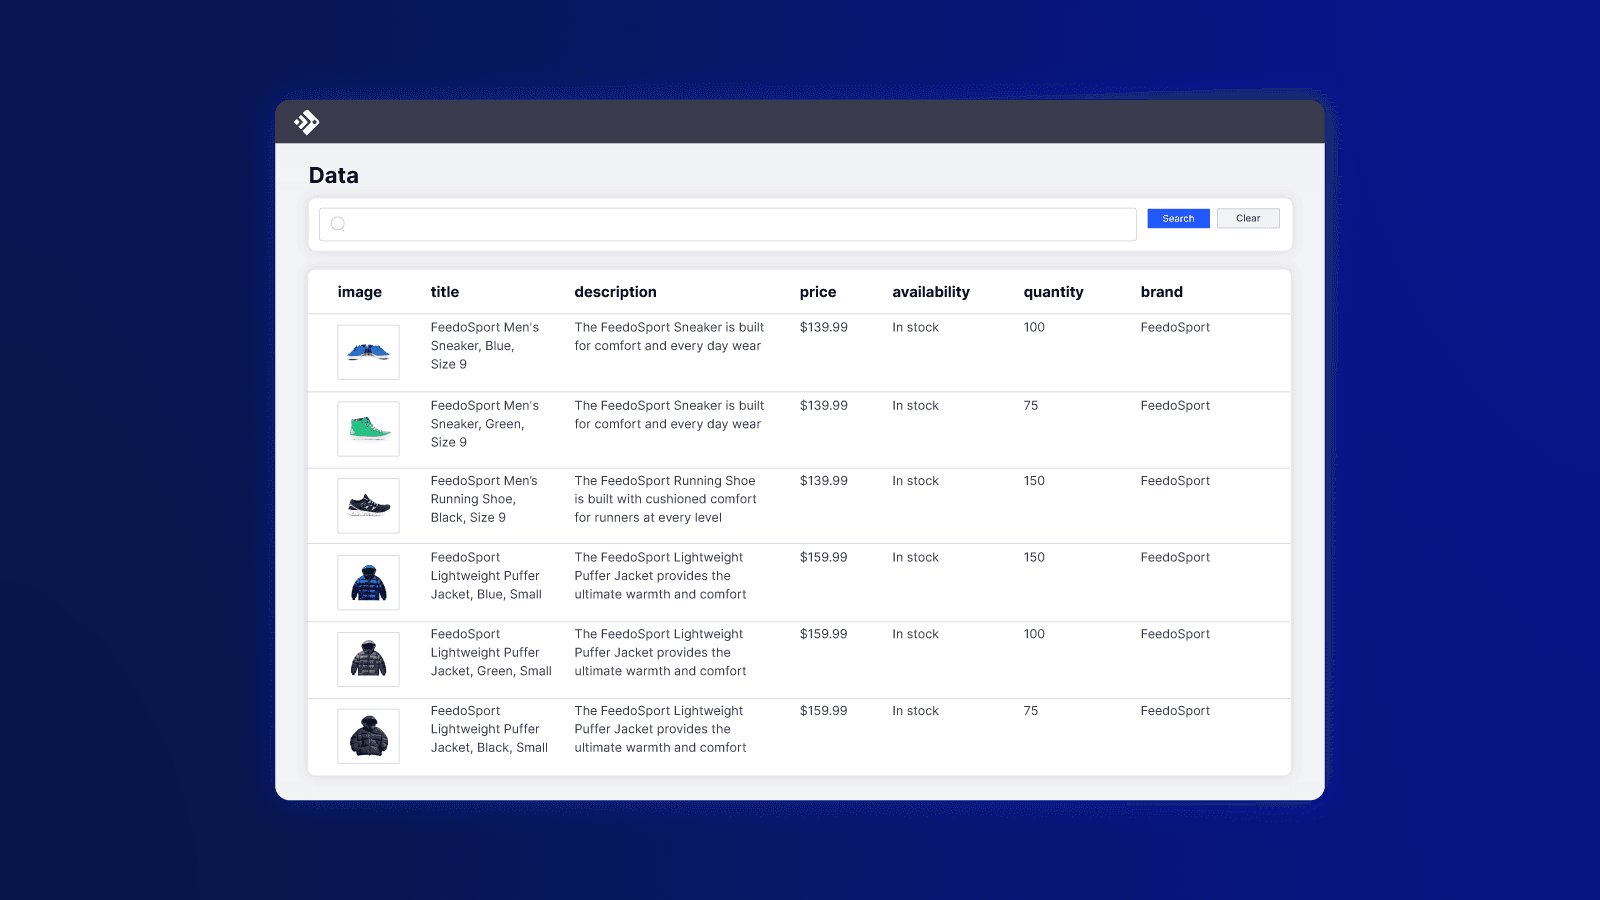Click the arrow logo in the top bar
This screenshot has height=900, width=1600.
click(x=307, y=122)
